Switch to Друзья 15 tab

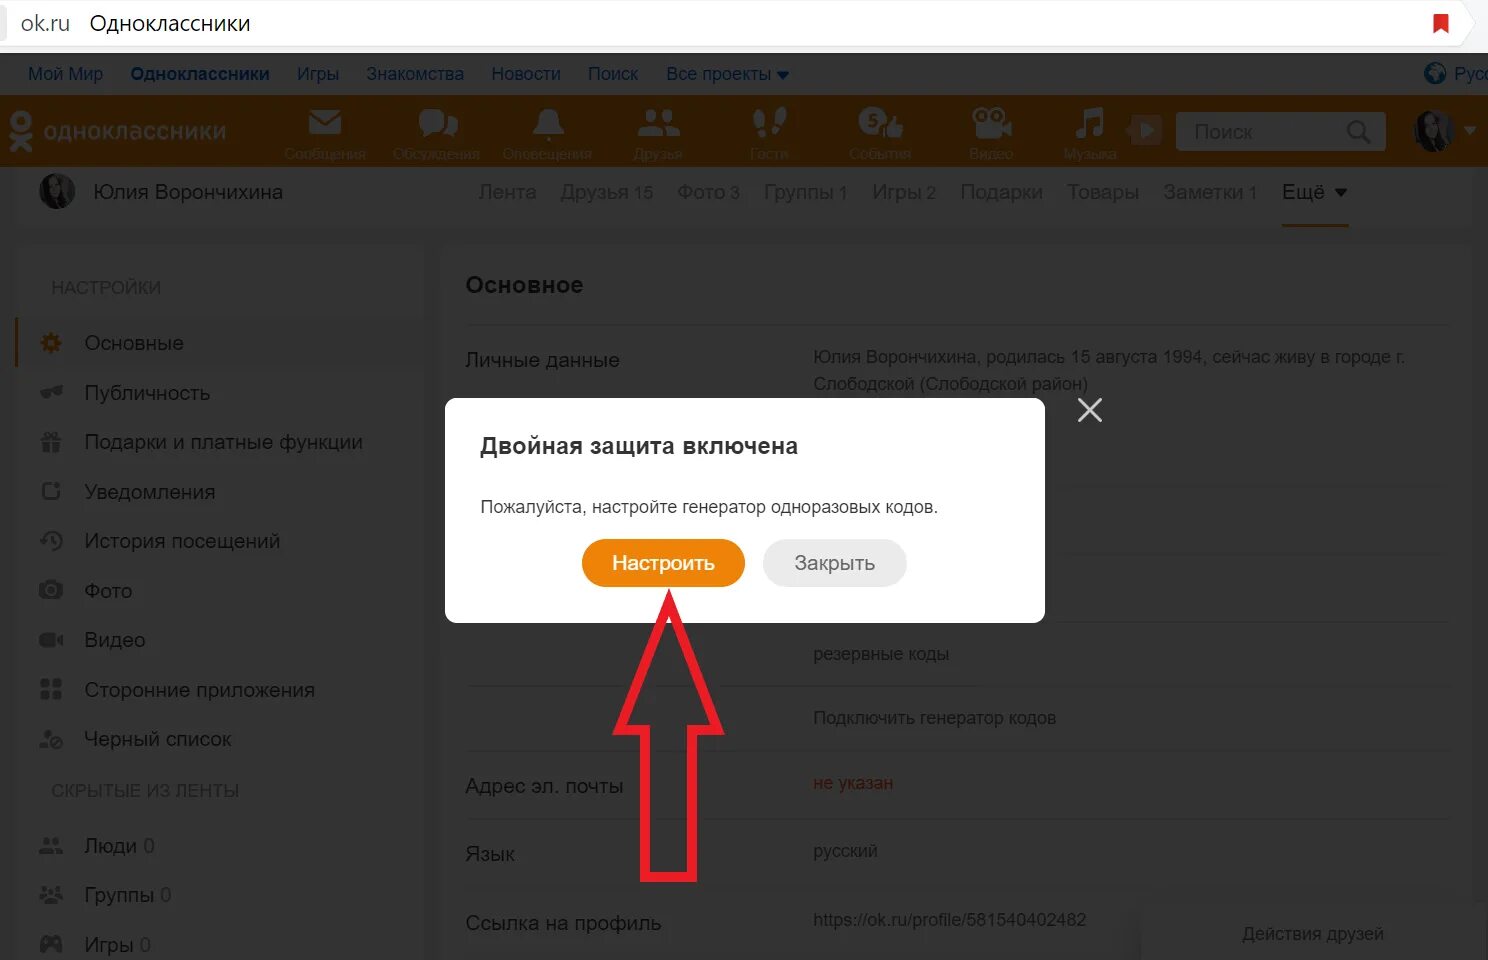click(607, 192)
